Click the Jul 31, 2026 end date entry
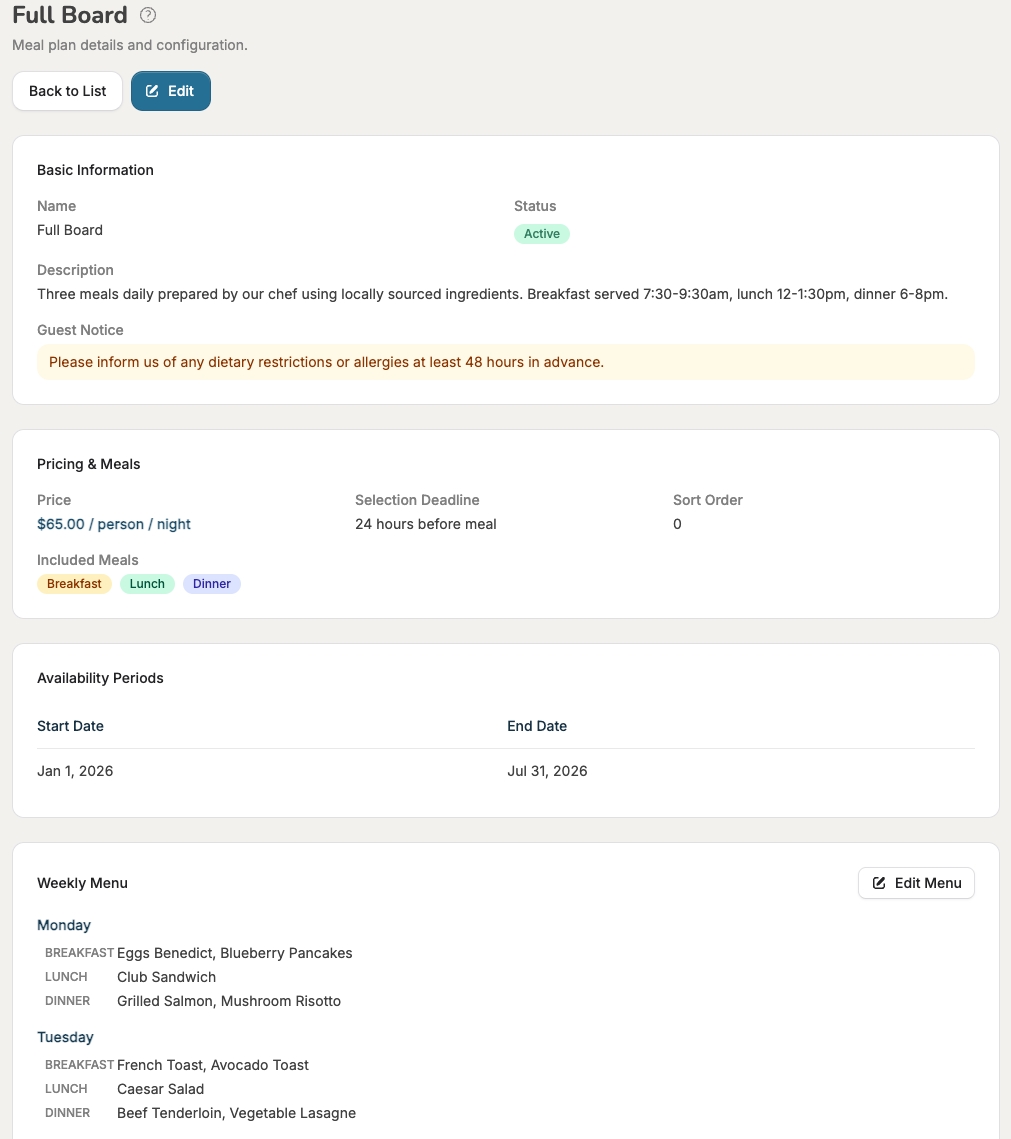Image resolution: width=1011 pixels, height=1139 pixels. (547, 771)
